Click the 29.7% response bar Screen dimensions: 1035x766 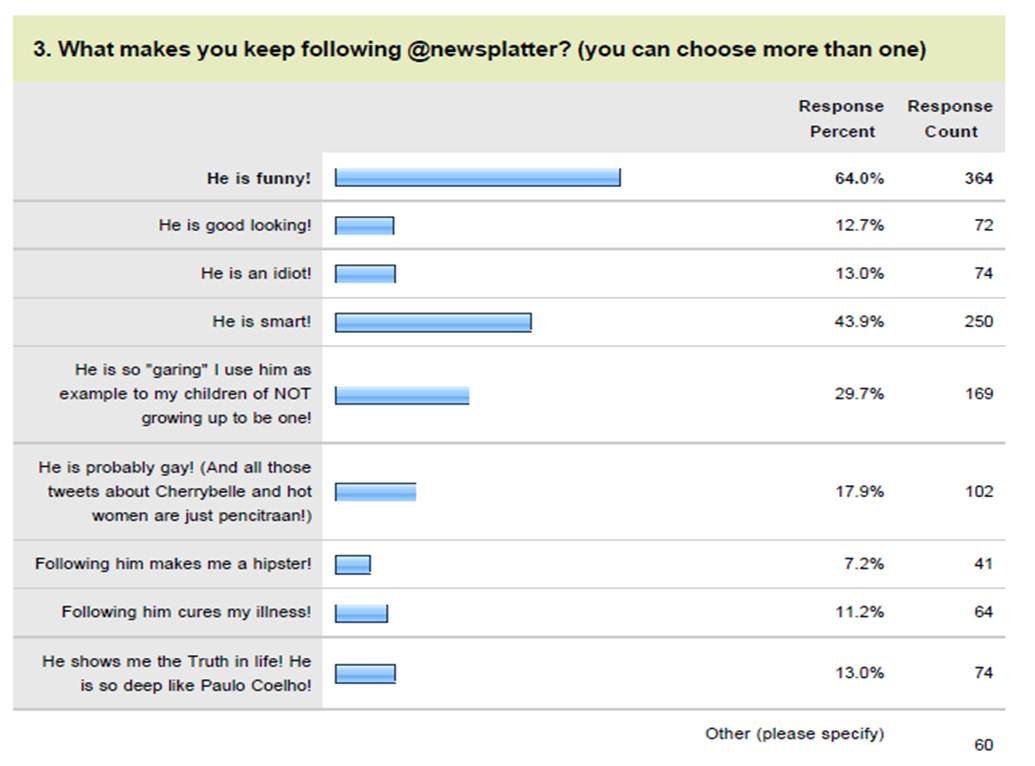coord(401,395)
